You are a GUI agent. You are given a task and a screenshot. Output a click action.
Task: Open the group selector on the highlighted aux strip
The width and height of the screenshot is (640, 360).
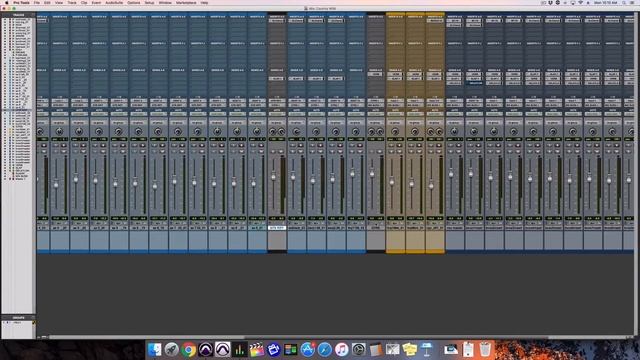coord(277,122)
